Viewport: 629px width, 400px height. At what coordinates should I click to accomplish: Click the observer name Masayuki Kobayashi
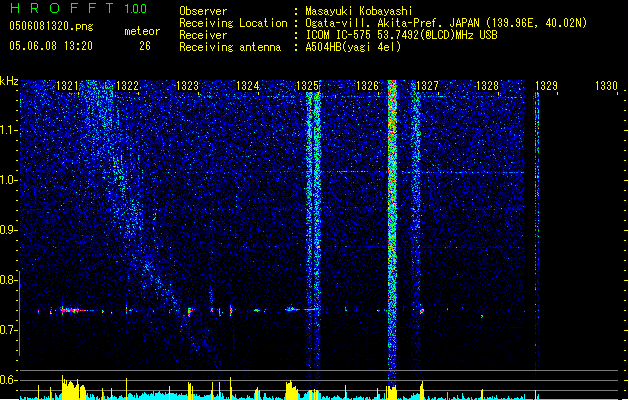coord(359,11)
